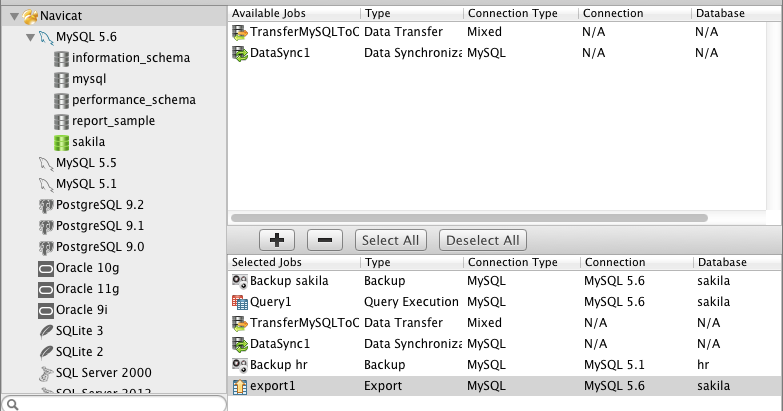This screenshot has height=411, width=783.
Task: Click the MySQL 5.6 dolphin icon
Action: pyautogui.click(x=46, y=37)
